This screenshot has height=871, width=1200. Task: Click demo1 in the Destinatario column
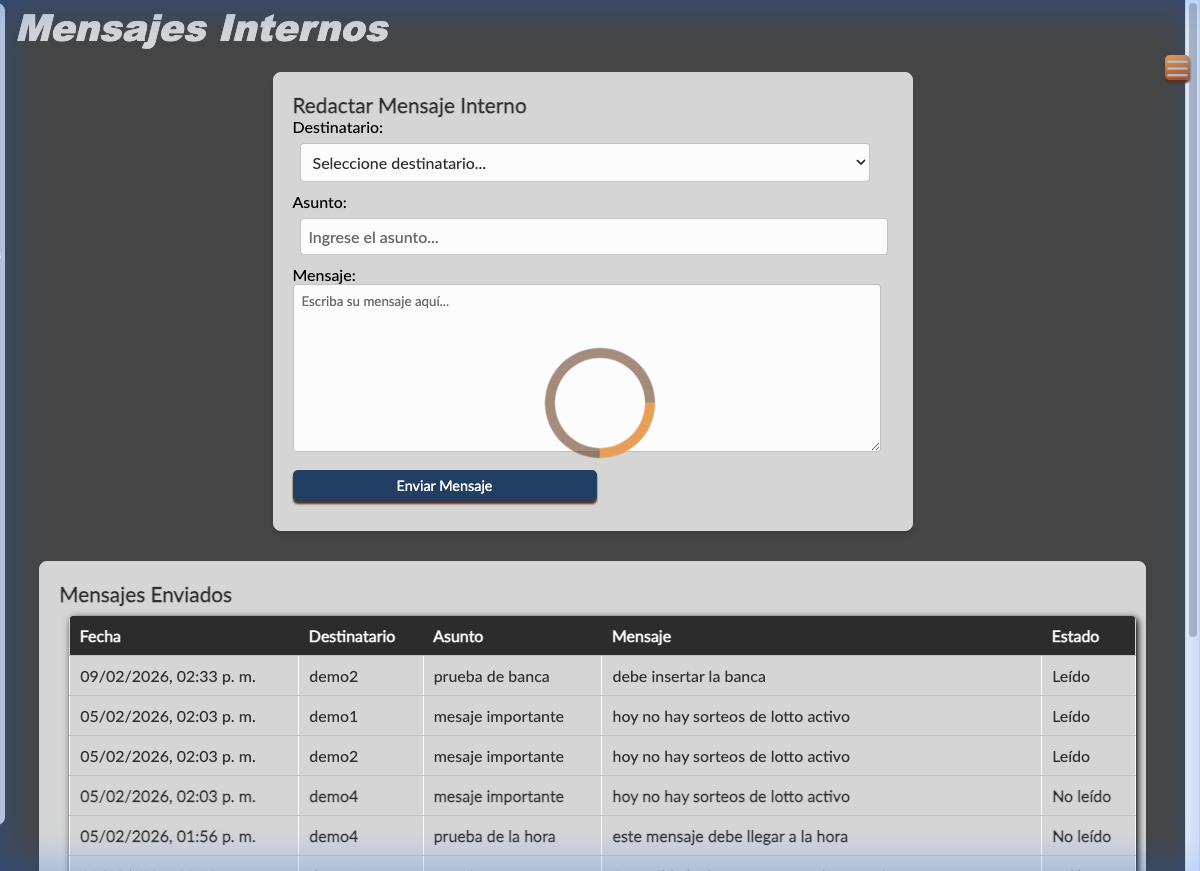(x=333, y=716)
